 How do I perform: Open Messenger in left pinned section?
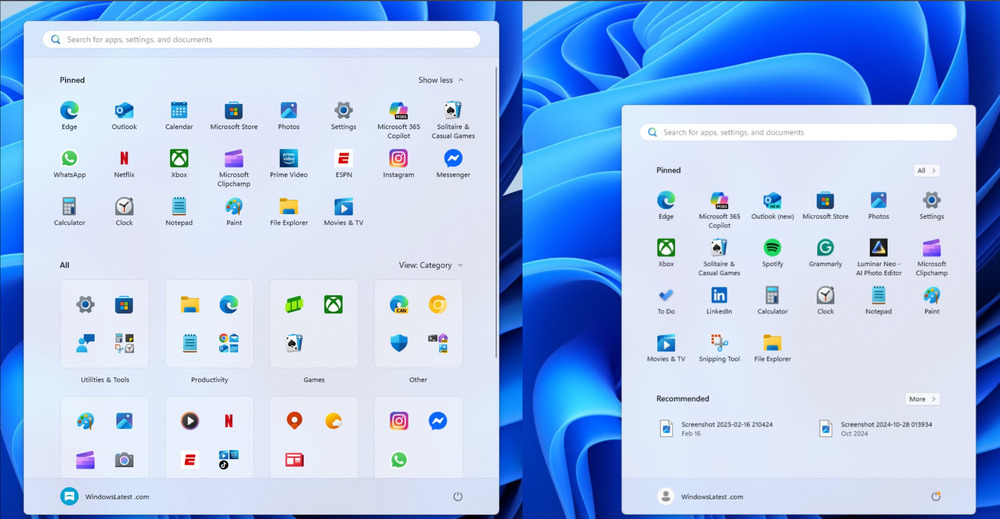pos(453,163)
